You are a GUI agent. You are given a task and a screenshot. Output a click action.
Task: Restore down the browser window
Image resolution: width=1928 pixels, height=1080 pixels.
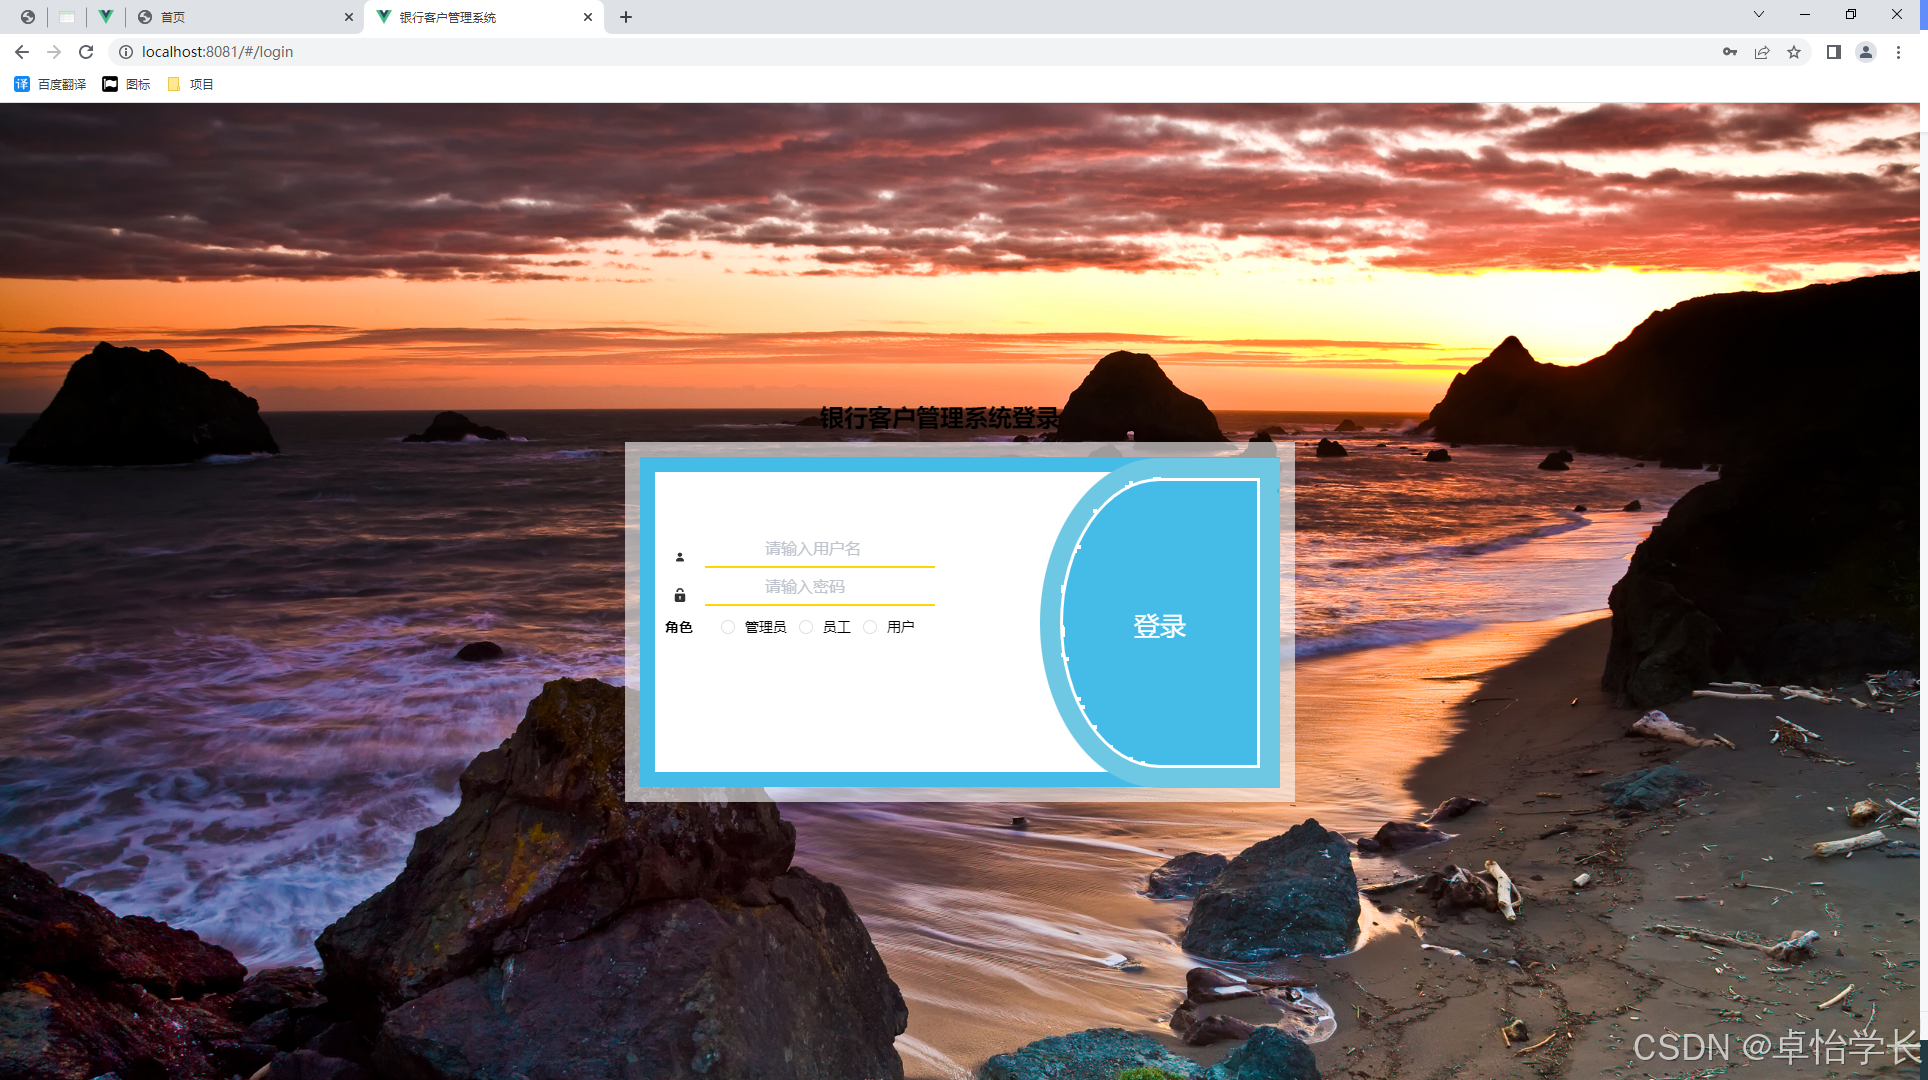(x=1851, y=14)
